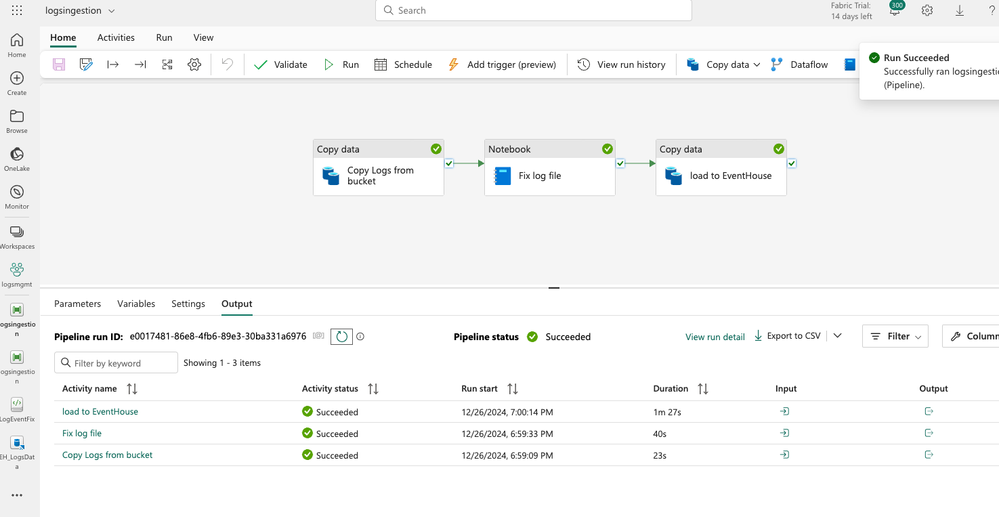The image size is (999, 517).
Task: Open pipeline settings gear in toolbar
Action: pos(194,64)
